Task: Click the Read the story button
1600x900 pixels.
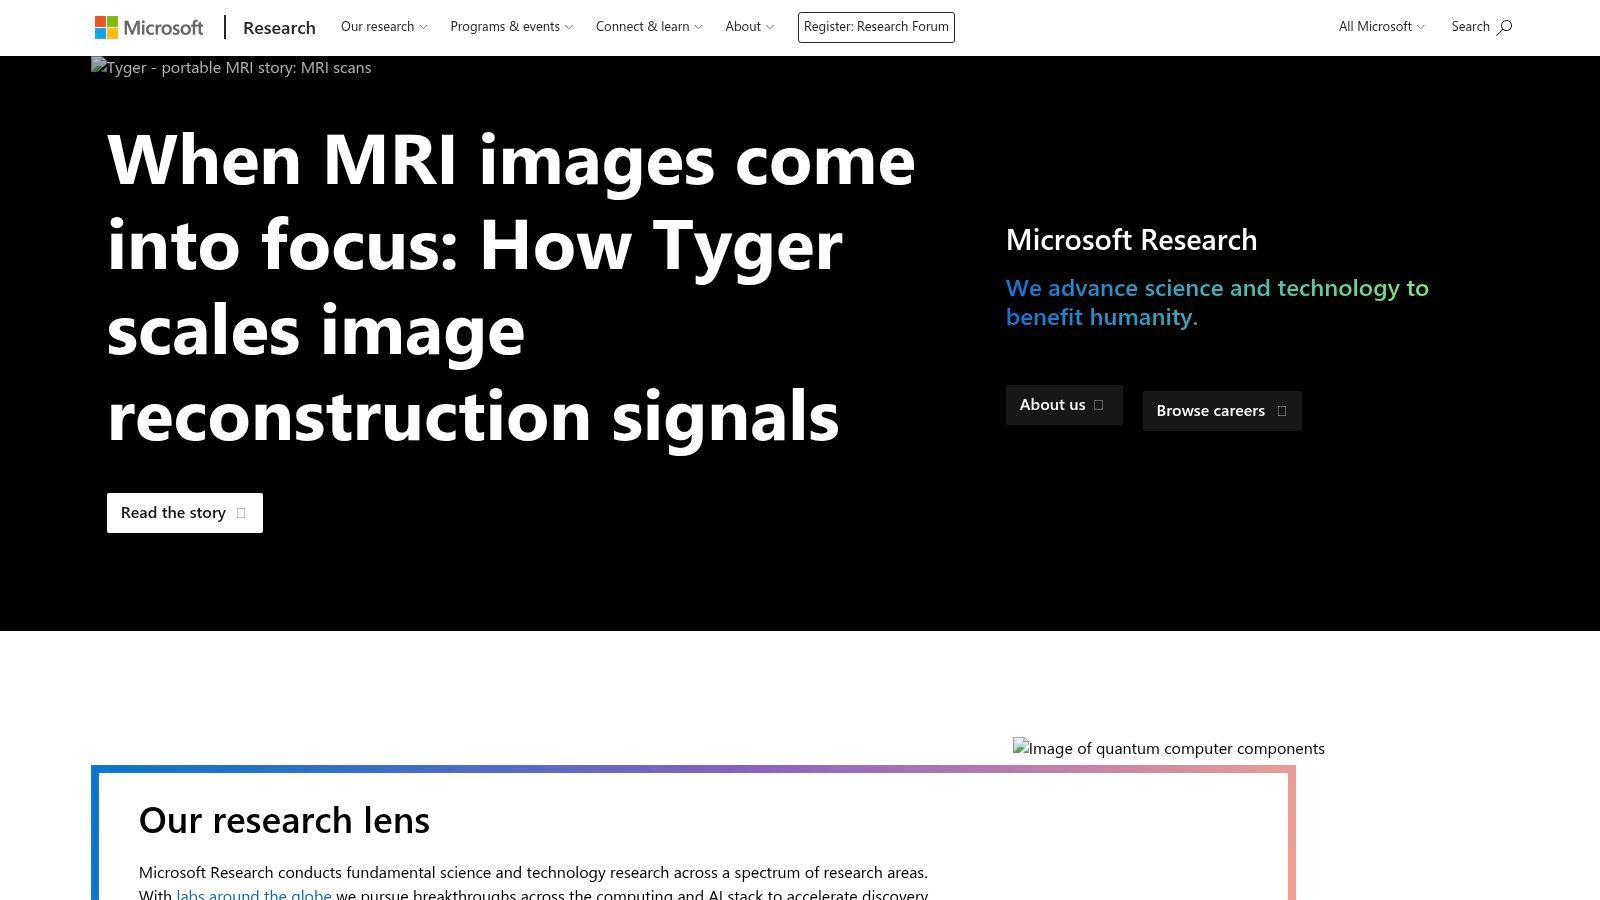Action: [x=185, y=513]
